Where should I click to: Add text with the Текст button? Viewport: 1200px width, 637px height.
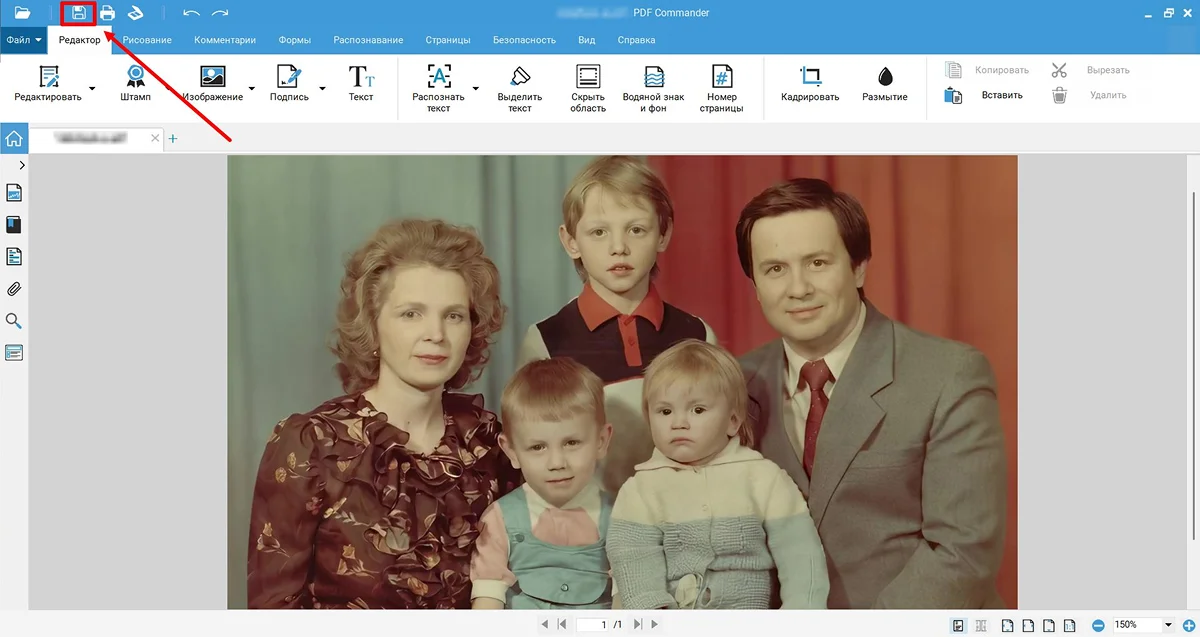361,83
